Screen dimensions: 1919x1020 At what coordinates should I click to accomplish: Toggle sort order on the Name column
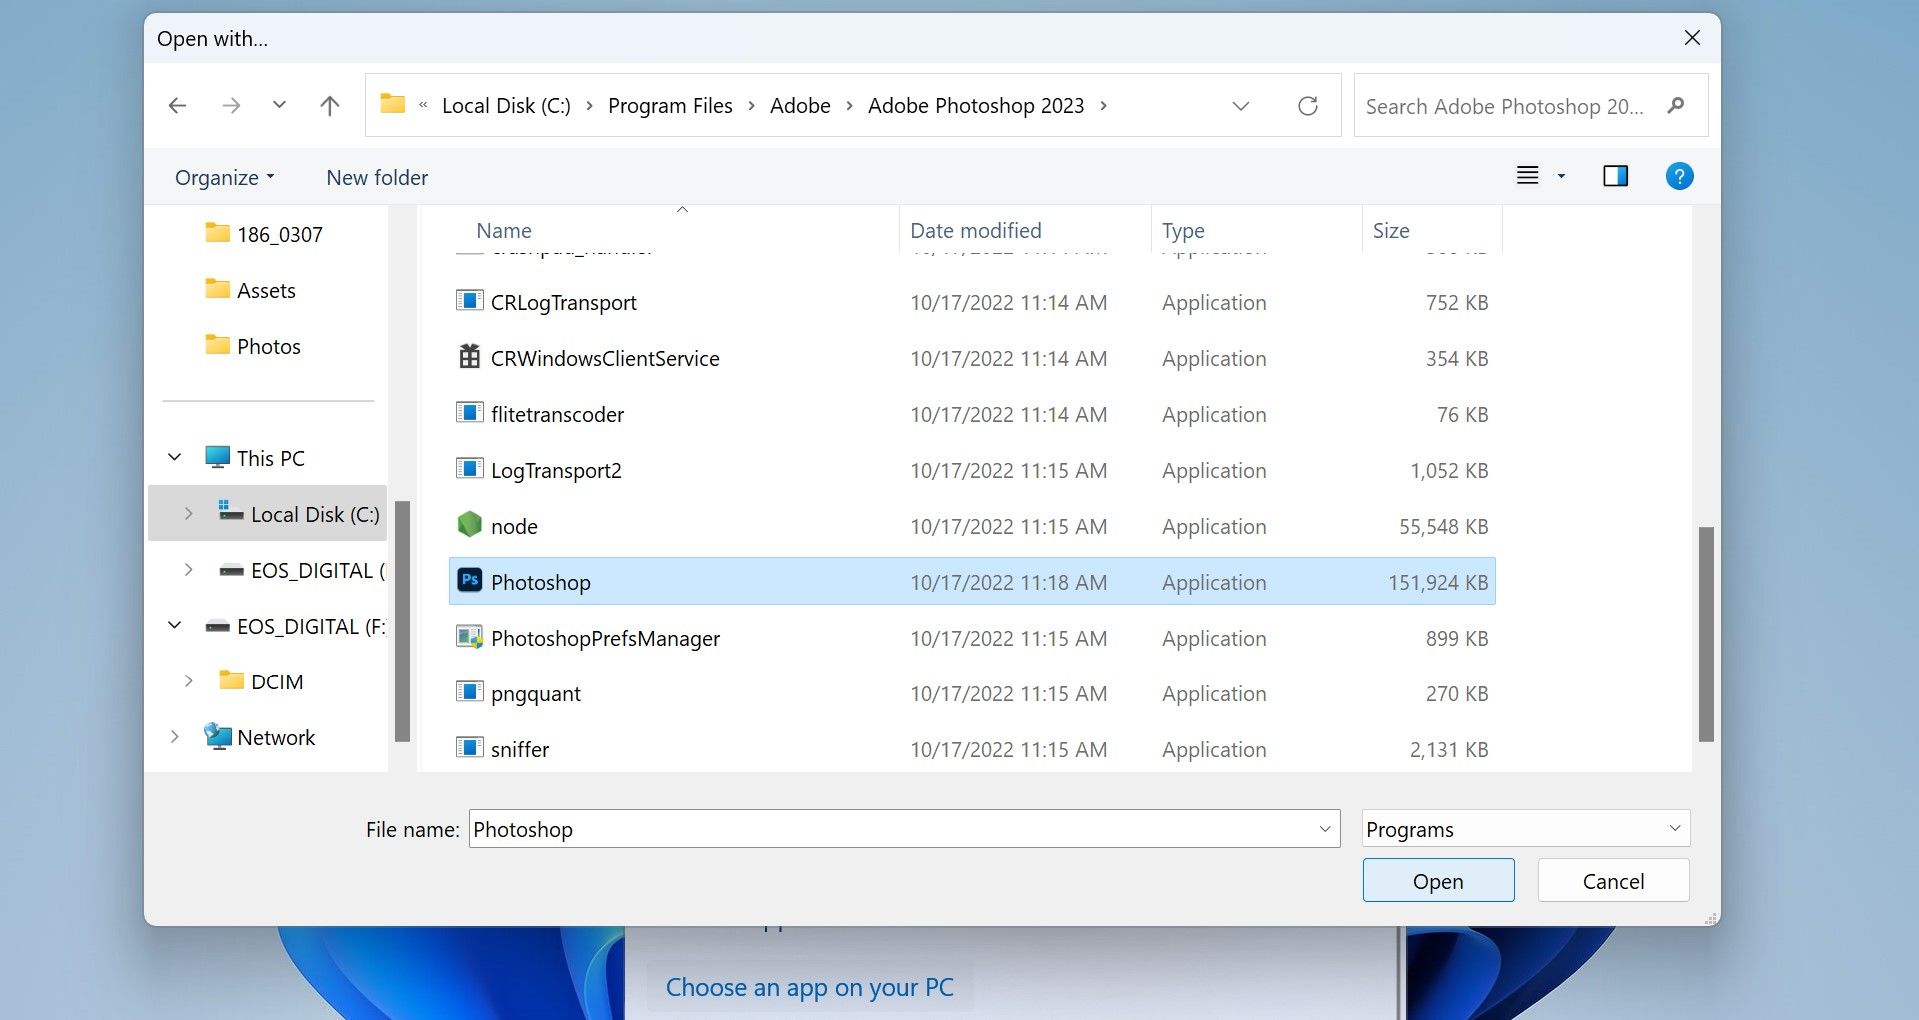click(503, 230)
